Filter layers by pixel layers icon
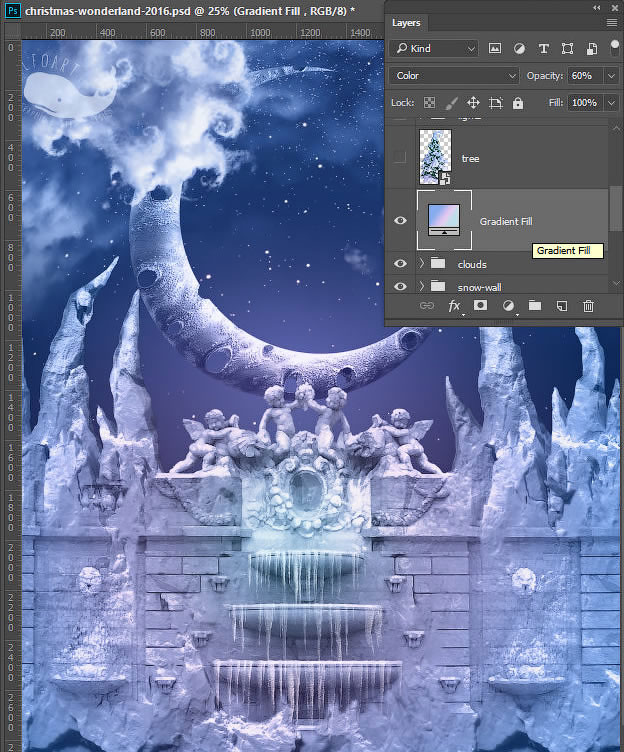Image resolution: width=624 pixels, height=752 pixels. coord(495,48)
